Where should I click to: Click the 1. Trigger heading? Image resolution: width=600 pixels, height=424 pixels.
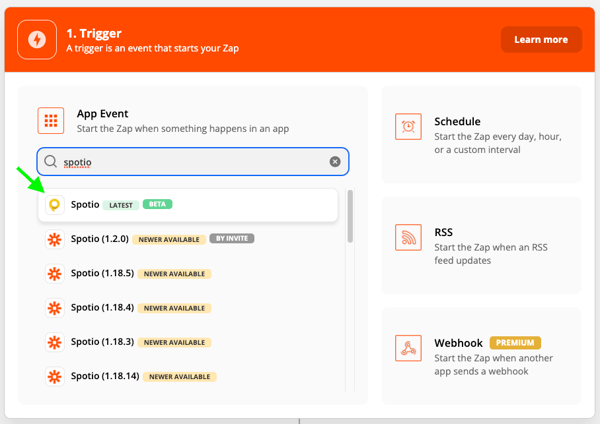pos(94,34)
